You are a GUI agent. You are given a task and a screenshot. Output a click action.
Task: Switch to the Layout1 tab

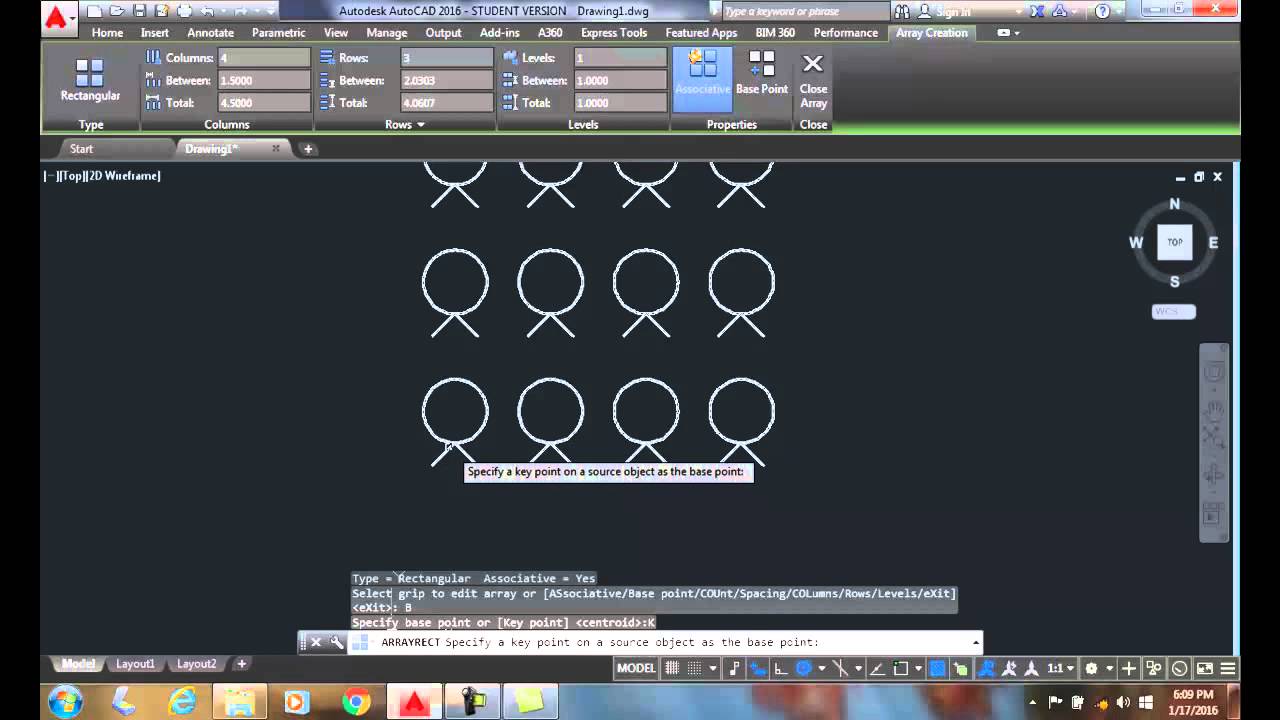coord(135,664)
